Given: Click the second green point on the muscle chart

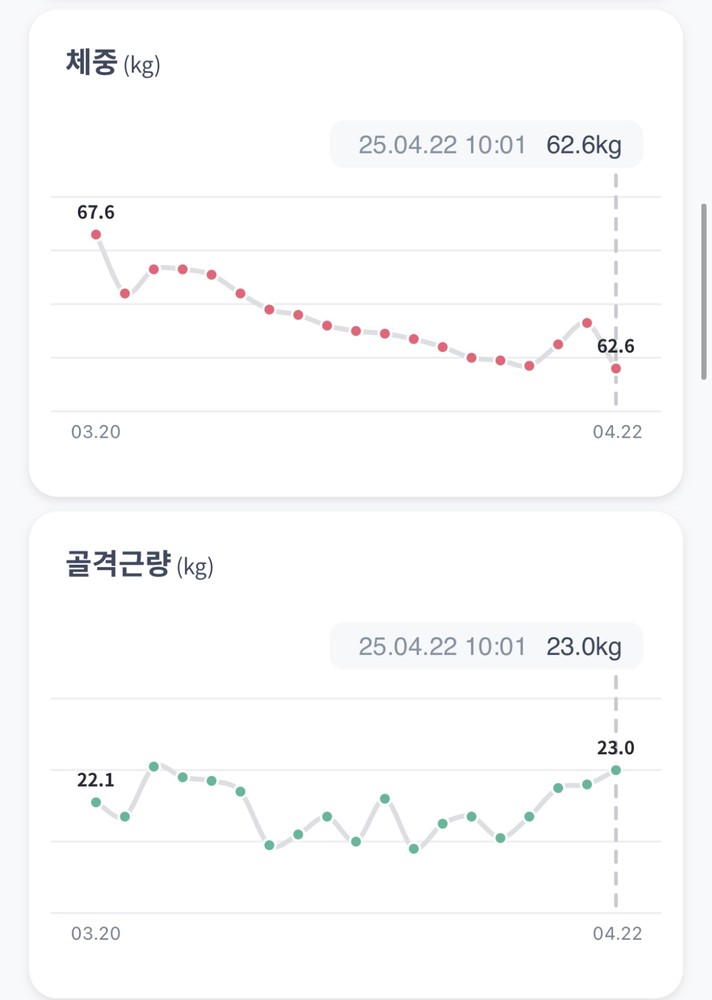Looking at the screenshot, I should tap(125, 817).
